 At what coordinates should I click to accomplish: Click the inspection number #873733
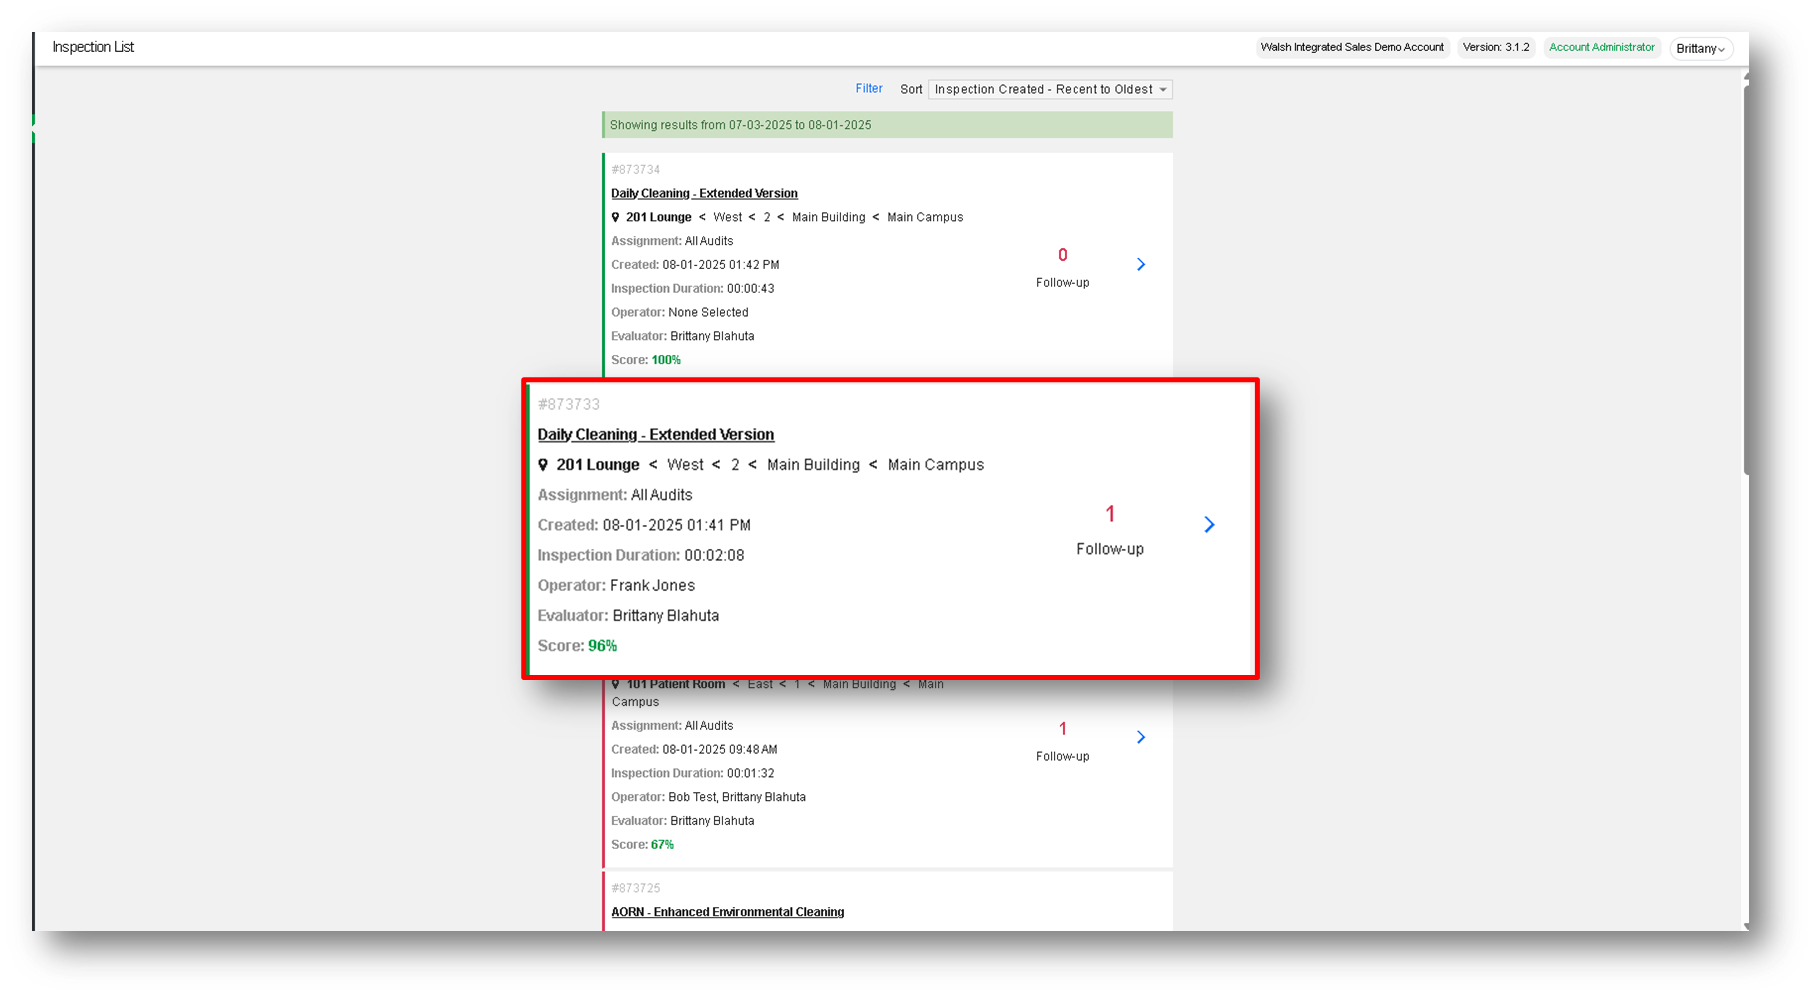[x=569, y=404]
